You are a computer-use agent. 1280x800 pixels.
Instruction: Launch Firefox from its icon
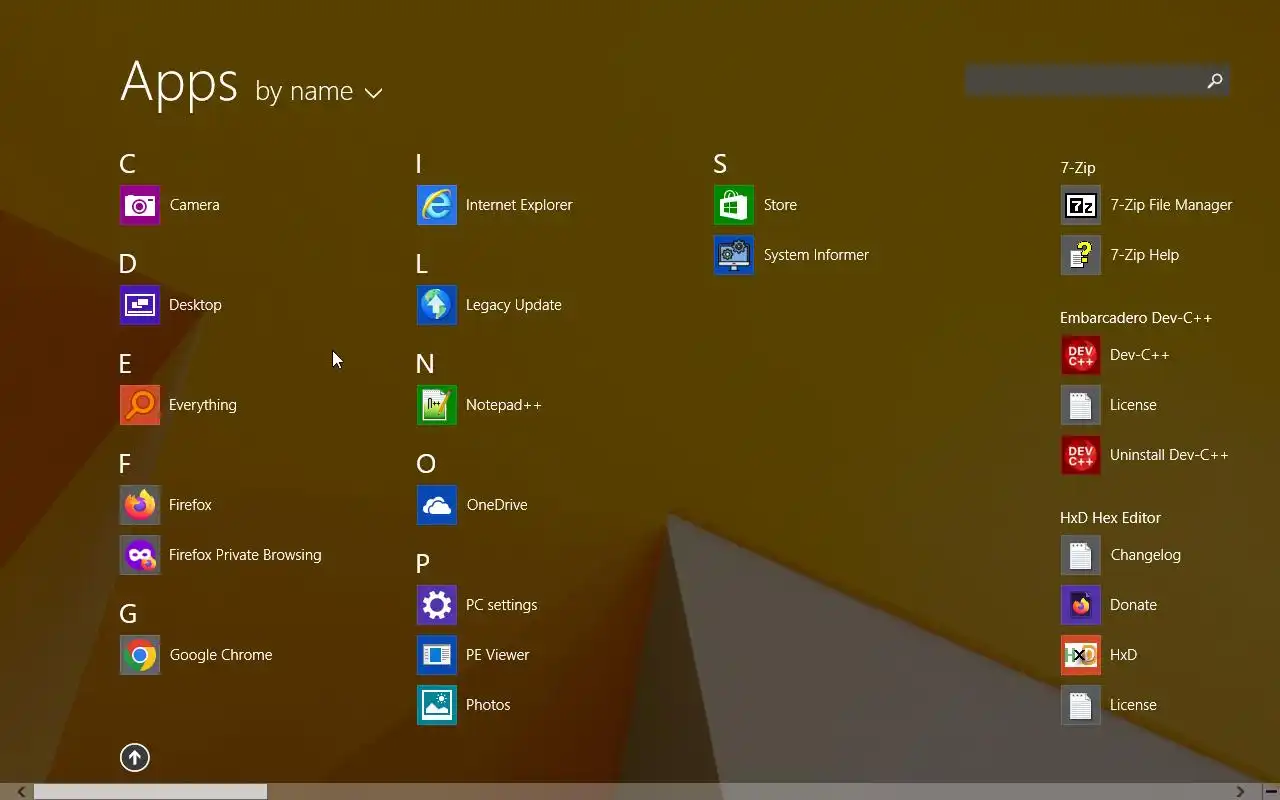[x=140, y=505]
